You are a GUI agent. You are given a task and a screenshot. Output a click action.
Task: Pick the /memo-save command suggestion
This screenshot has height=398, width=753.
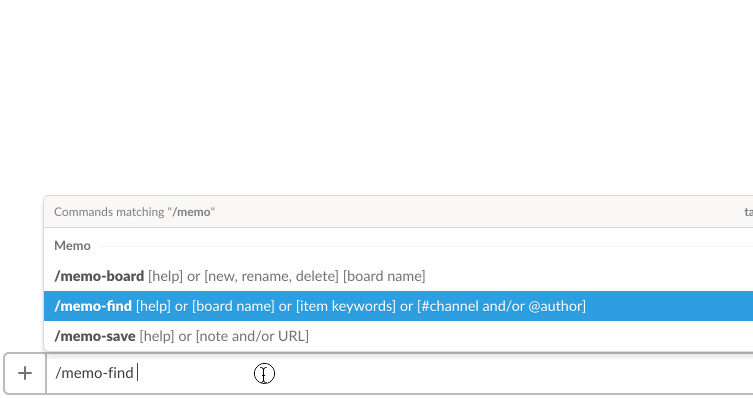[399, 336]
